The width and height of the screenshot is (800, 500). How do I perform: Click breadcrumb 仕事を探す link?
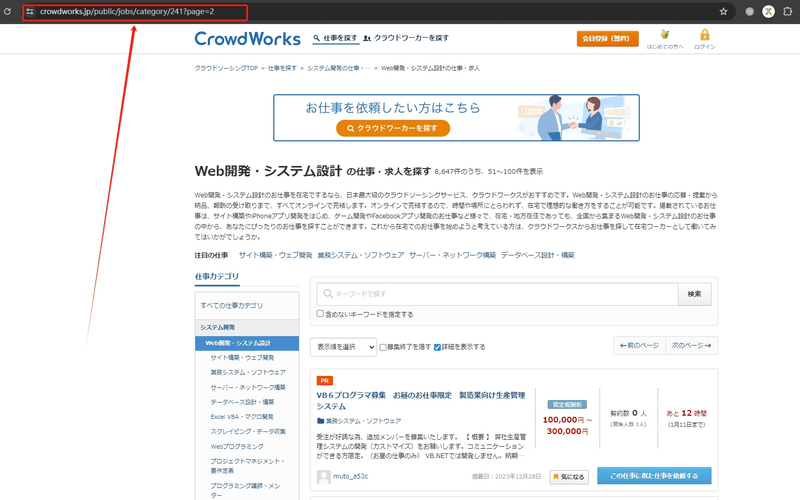coord(282,68)
